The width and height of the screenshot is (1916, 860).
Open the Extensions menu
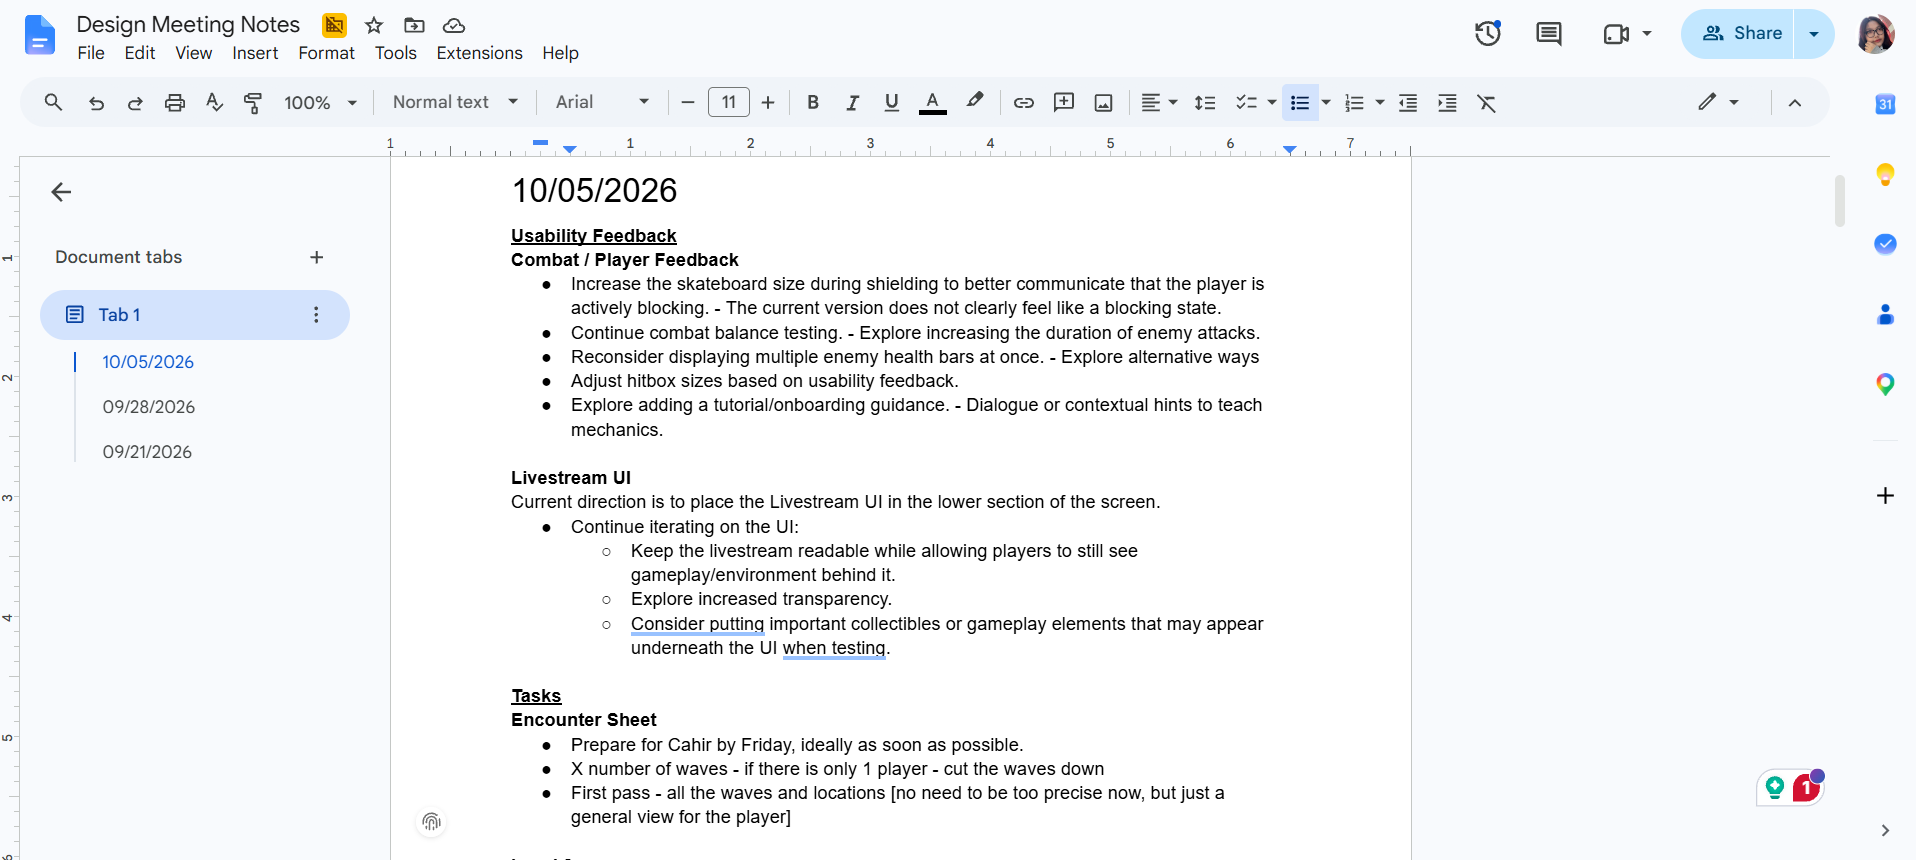pos(479,53)
